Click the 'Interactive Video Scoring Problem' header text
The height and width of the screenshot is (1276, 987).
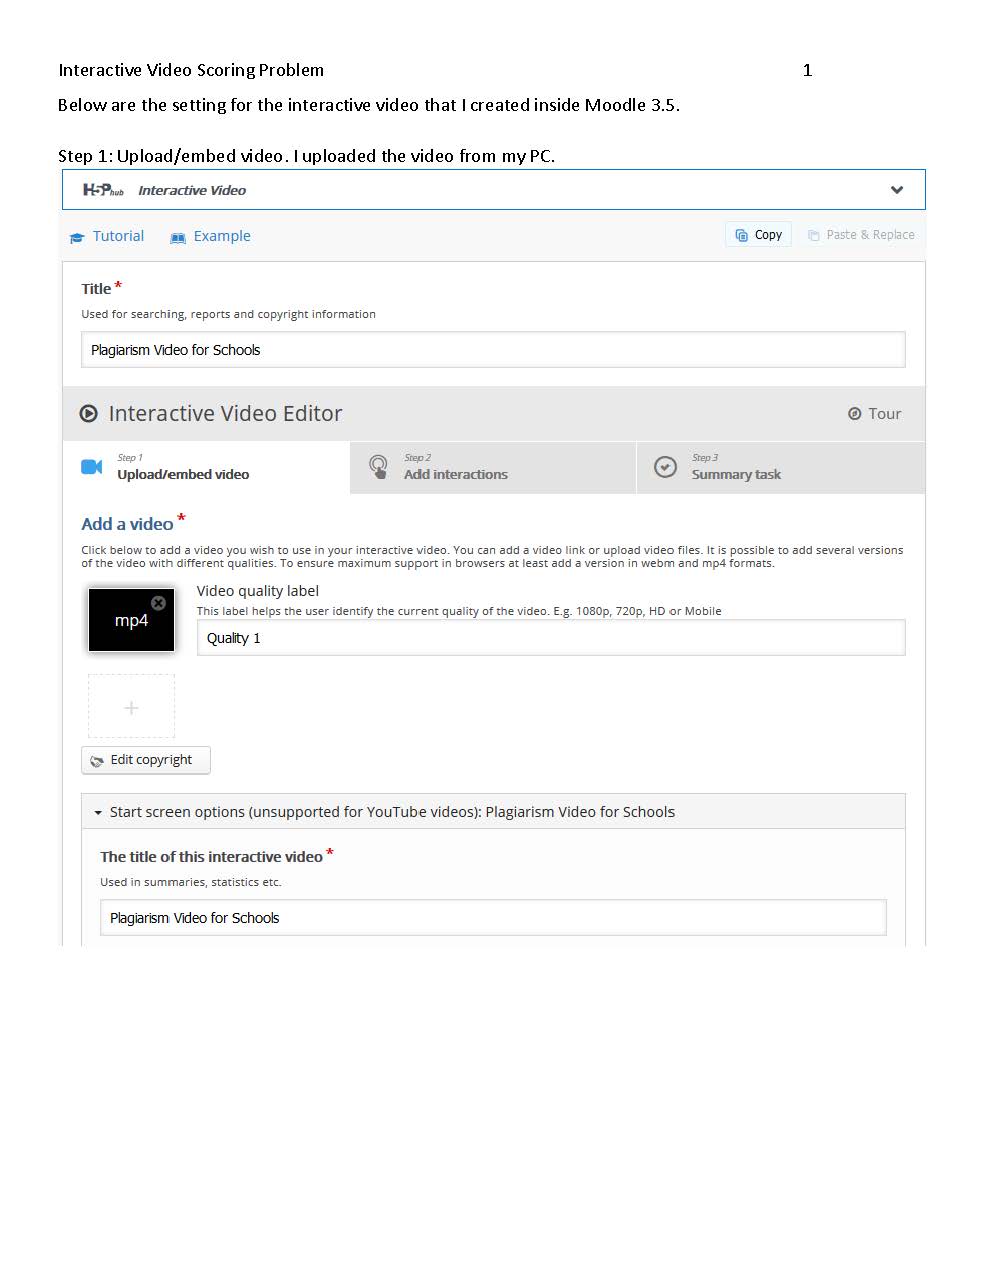[191, 70]
